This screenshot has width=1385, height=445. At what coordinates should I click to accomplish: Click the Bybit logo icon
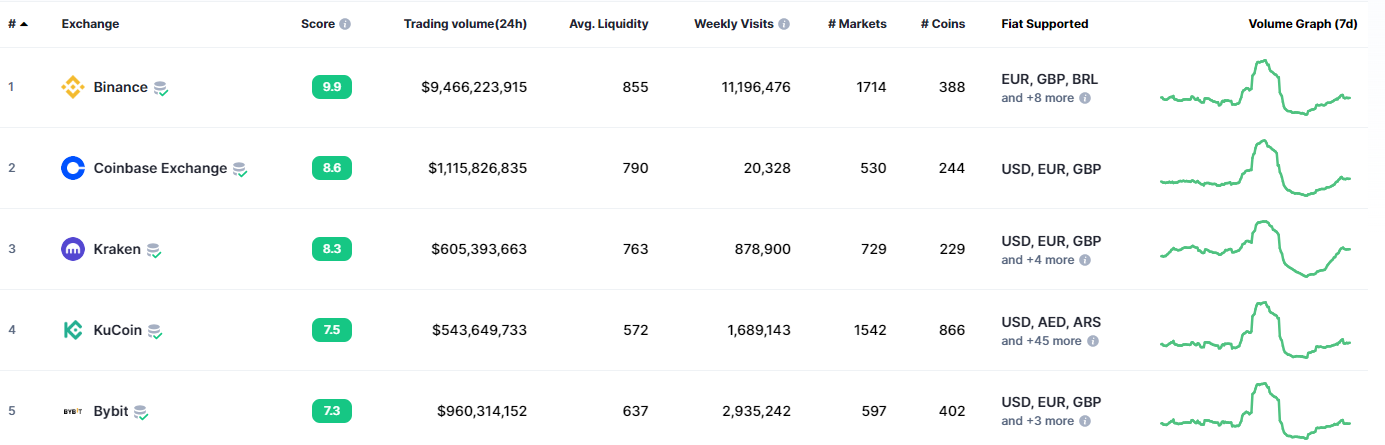tap(73, 411)
